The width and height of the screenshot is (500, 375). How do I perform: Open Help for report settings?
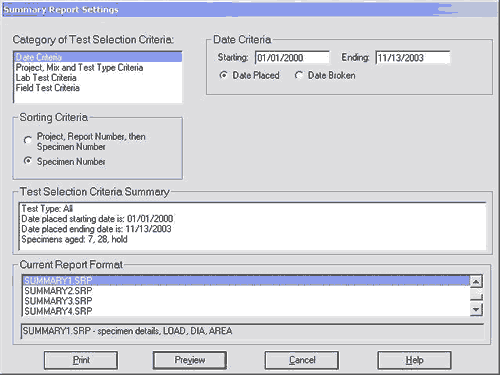coord(414,360)
